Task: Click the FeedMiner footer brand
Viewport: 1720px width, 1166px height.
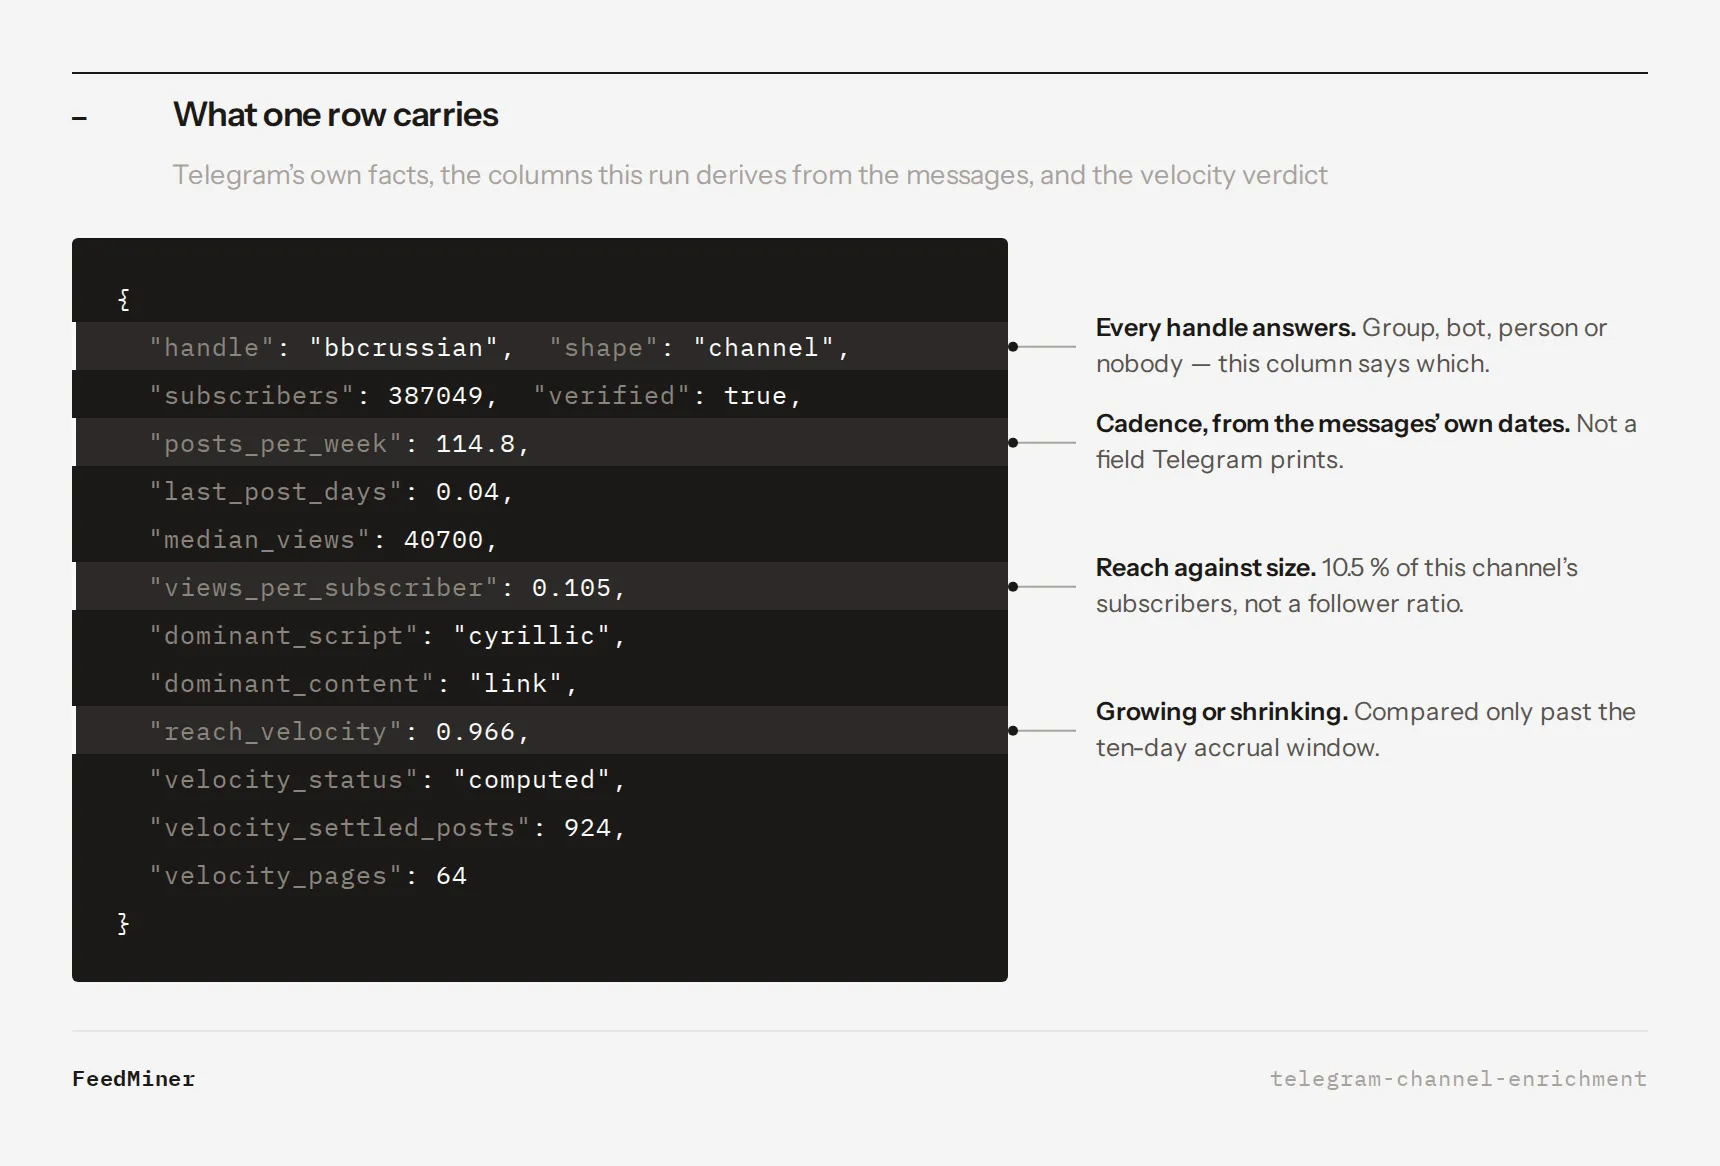Action: coord(134,1079)
